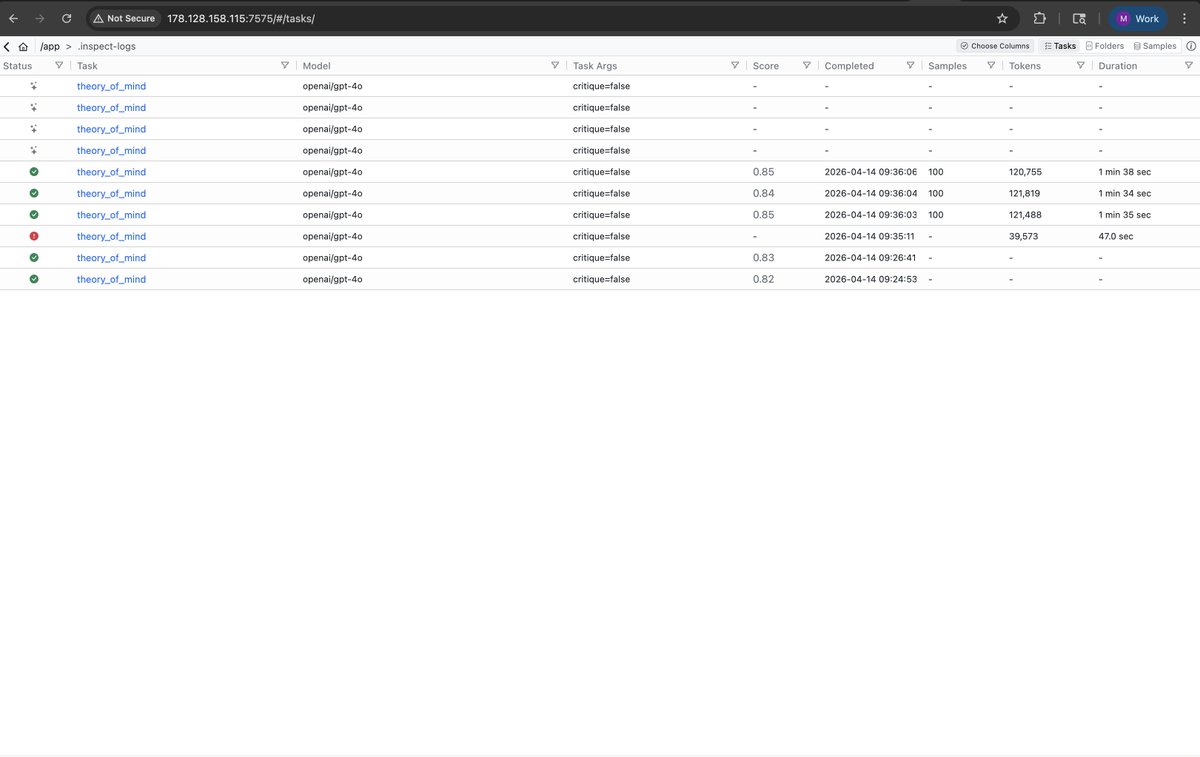
Task: Open the Duration column filter icon
Action: 1189,66
